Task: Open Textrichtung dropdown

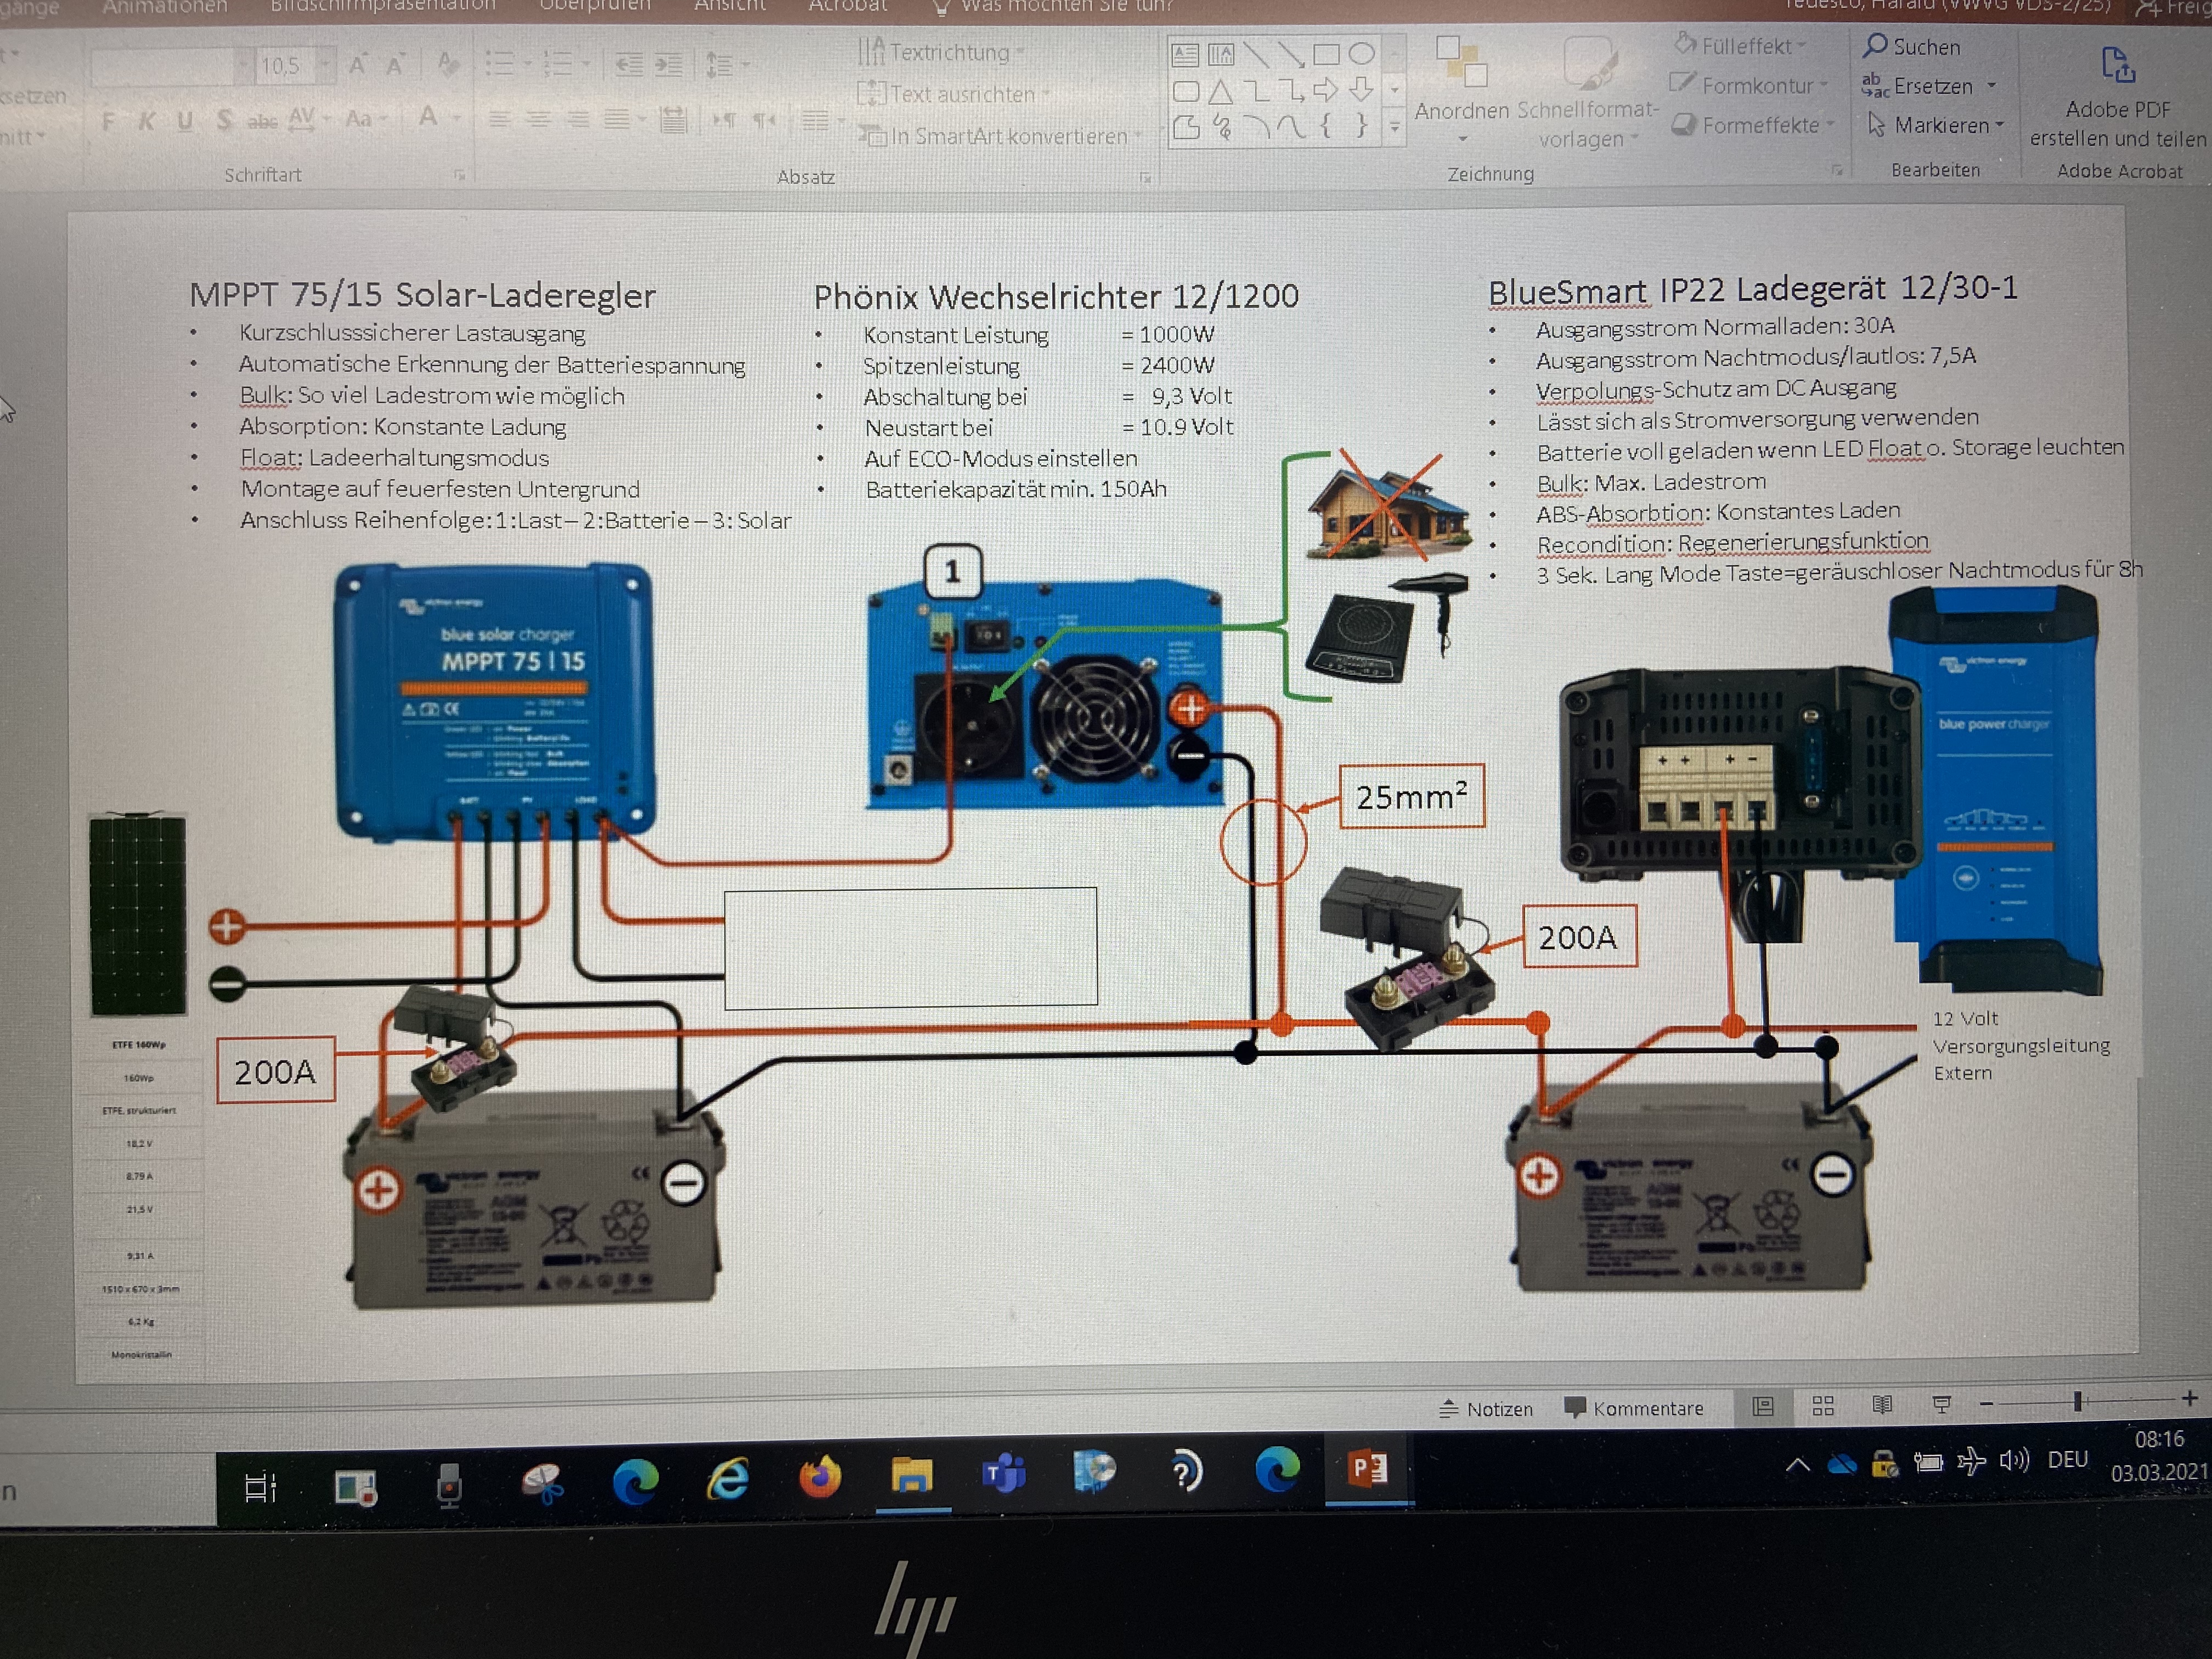Action: coord(941,51)
